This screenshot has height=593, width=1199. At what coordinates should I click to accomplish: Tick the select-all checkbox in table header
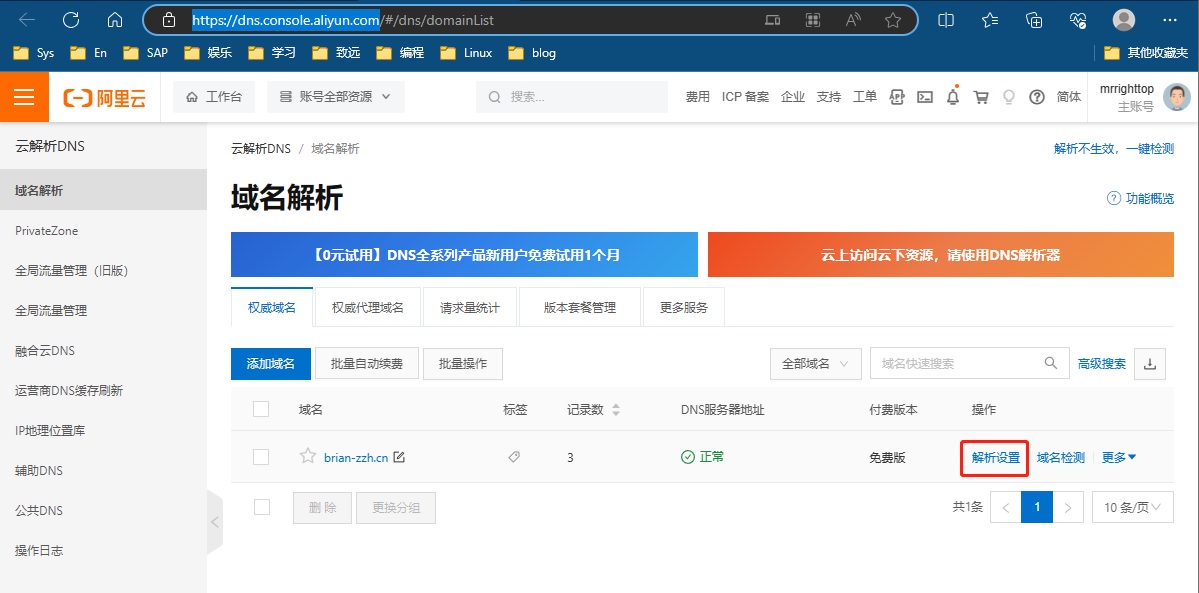tap(261, 409)
